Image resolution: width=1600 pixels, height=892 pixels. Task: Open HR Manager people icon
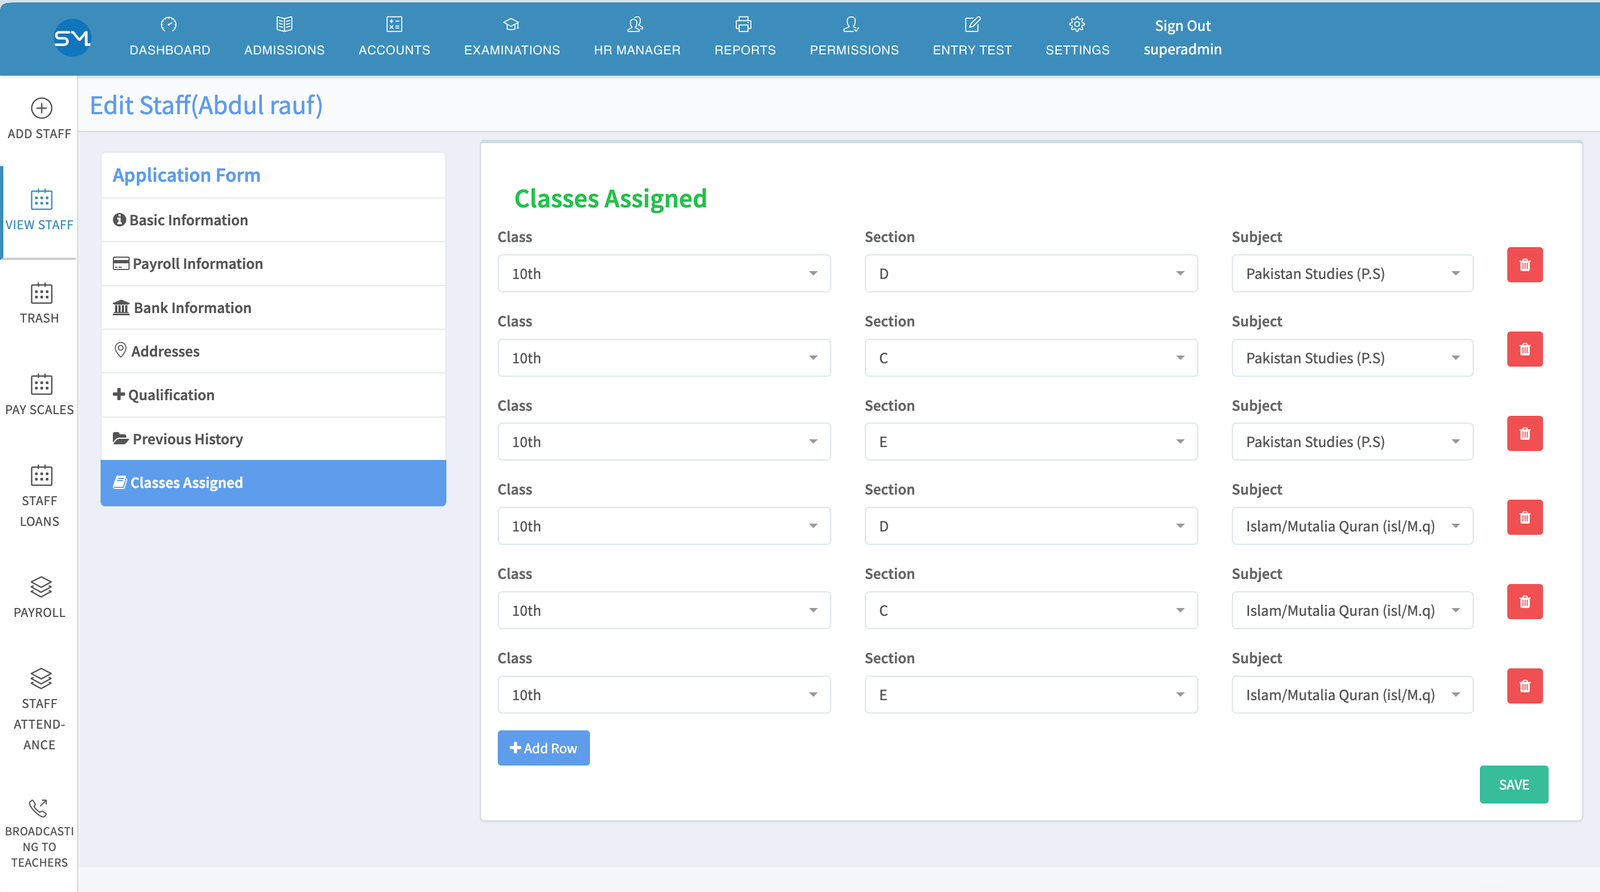[636, 24]
